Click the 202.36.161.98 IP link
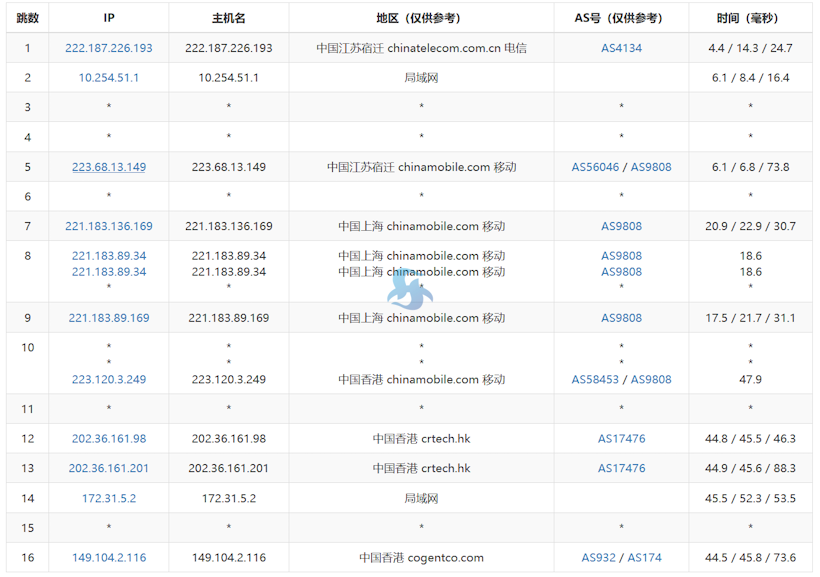 tap(109, 438)
